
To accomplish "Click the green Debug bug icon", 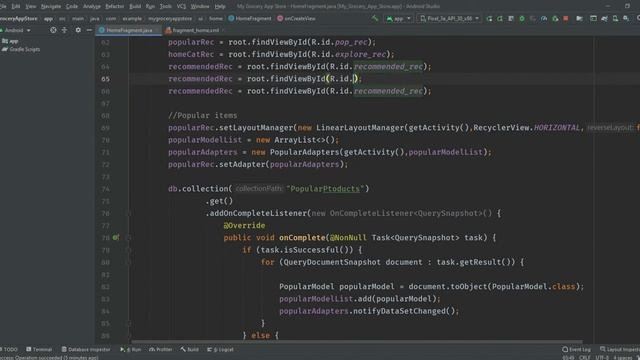I will click(x=522, y=18).
